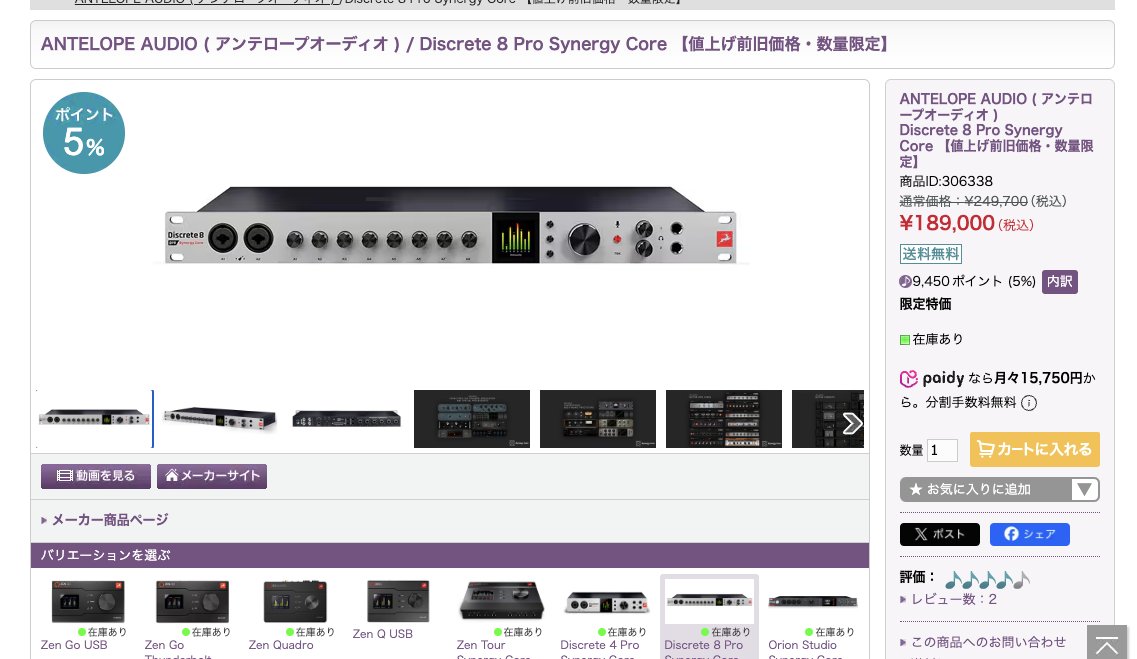Click the X icon to post product
This screenshot has width=1137, height=659.
click(922, 533)
